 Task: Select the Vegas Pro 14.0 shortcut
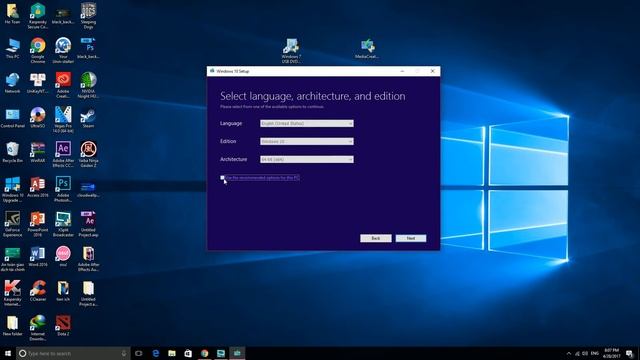(63, 120)
